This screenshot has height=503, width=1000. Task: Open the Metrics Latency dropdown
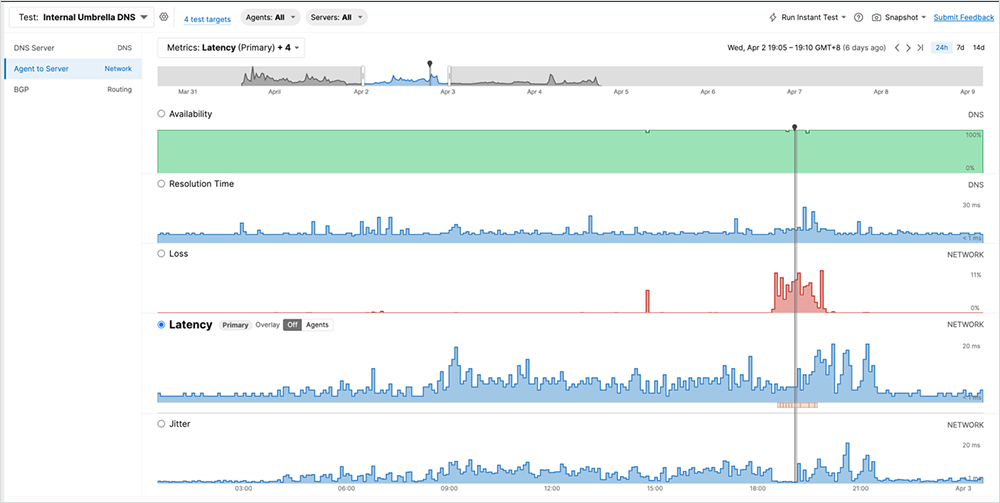pos(231,48)
